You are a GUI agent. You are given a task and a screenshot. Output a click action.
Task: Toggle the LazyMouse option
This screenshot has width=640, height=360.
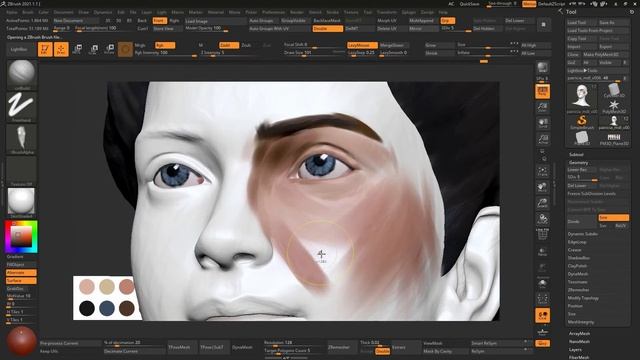(362, 45)
